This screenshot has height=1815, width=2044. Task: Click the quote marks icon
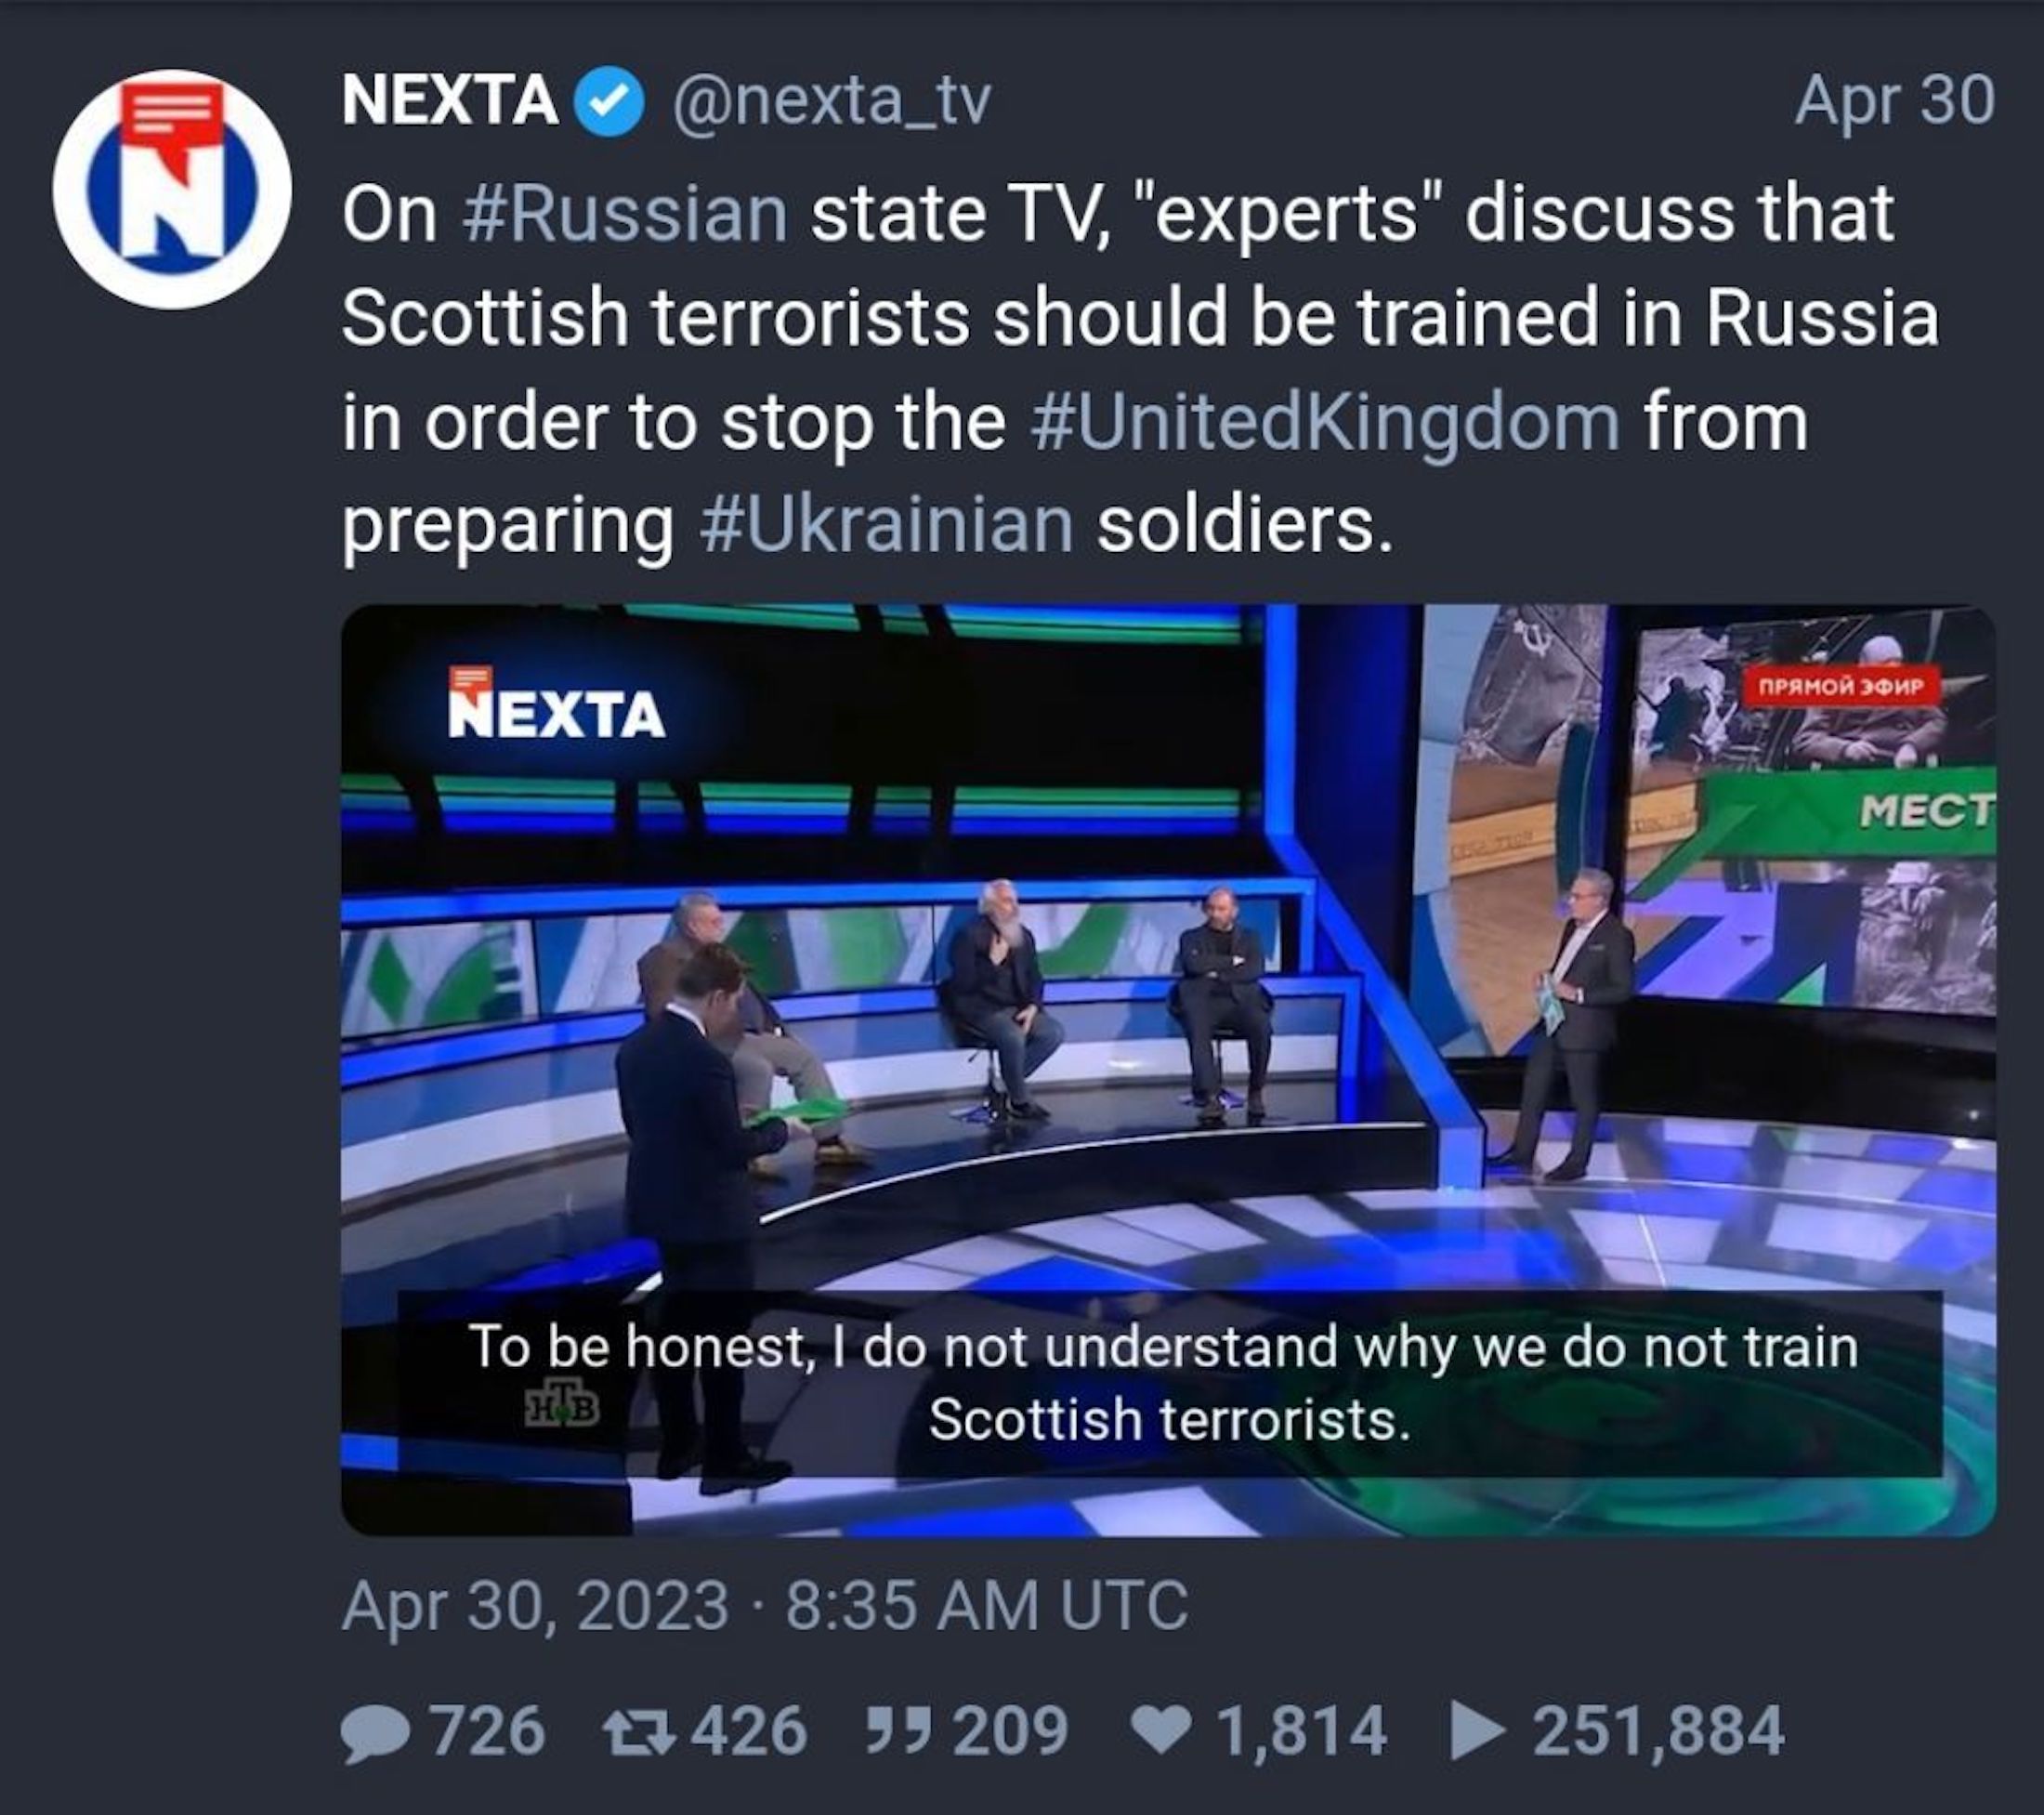904,1727
